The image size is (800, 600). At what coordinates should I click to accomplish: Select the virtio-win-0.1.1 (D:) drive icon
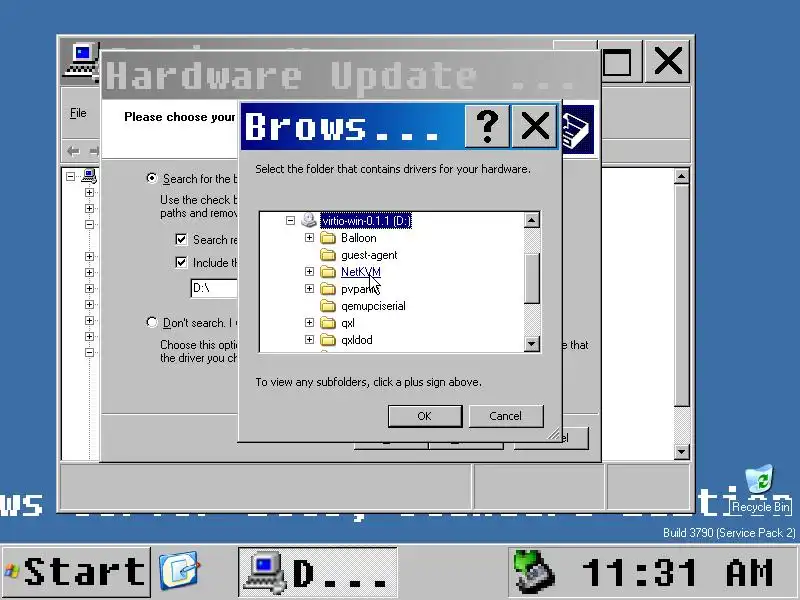pos(309,220)
